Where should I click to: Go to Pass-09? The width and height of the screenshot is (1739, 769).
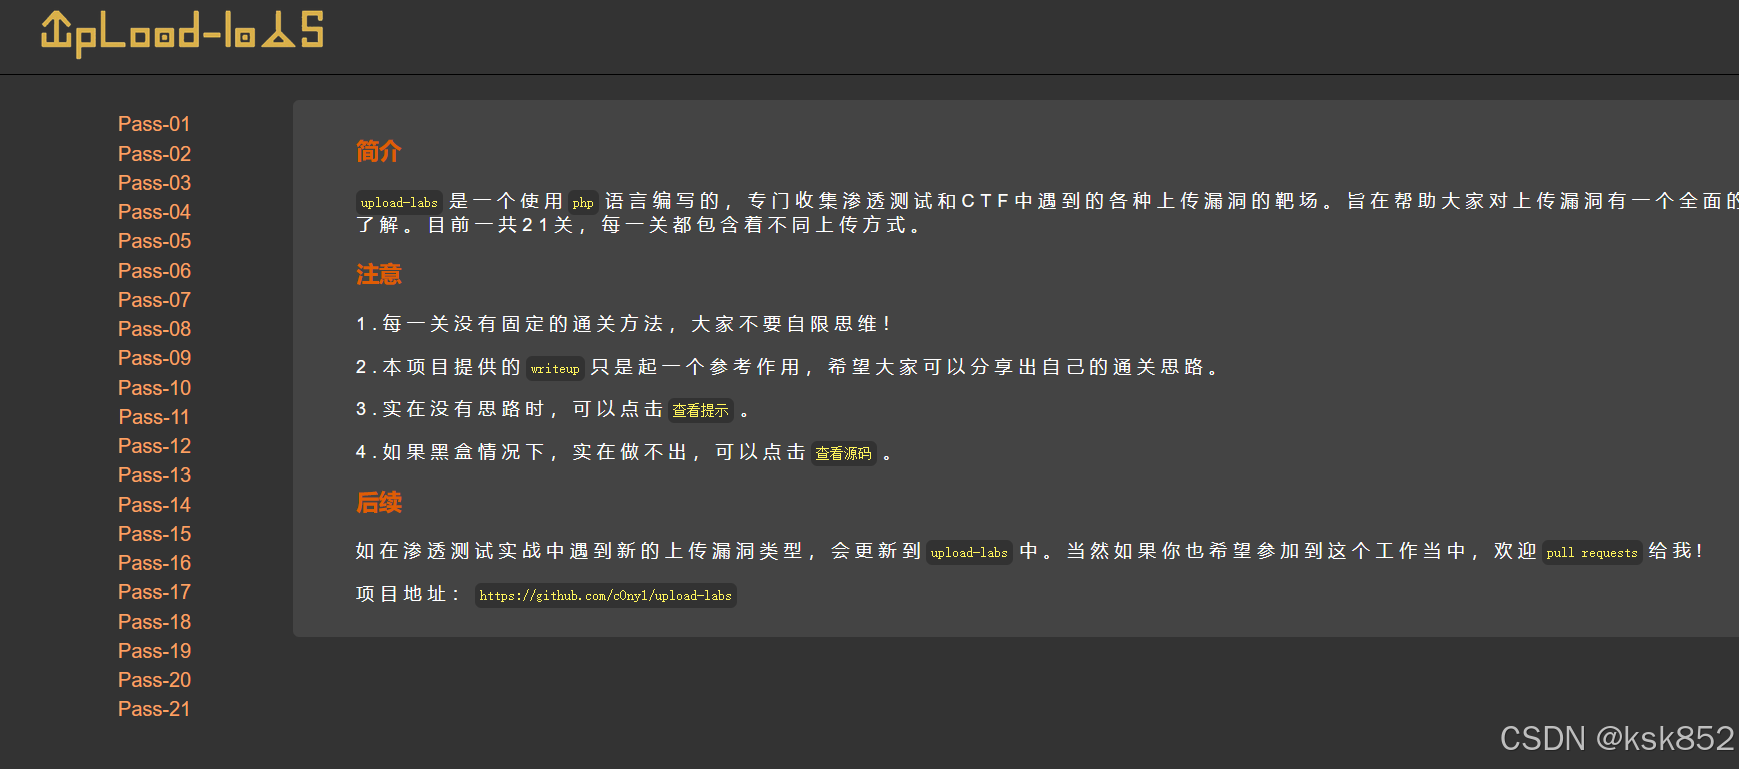[x=154, y=358]
